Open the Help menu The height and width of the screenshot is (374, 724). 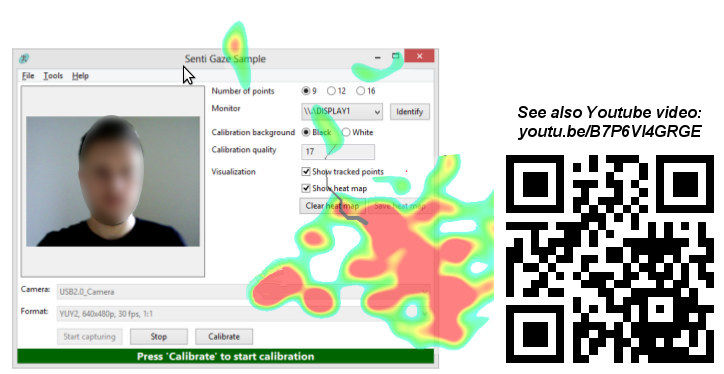point(80,76)
